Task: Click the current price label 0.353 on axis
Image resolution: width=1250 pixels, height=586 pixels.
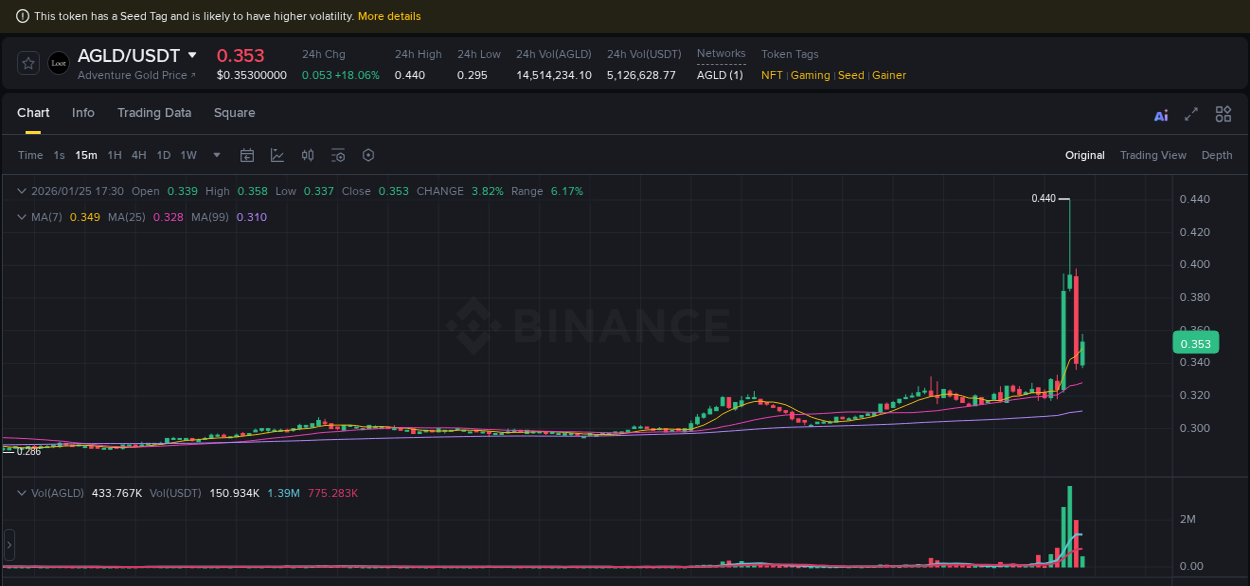Action: [1196, 342]
